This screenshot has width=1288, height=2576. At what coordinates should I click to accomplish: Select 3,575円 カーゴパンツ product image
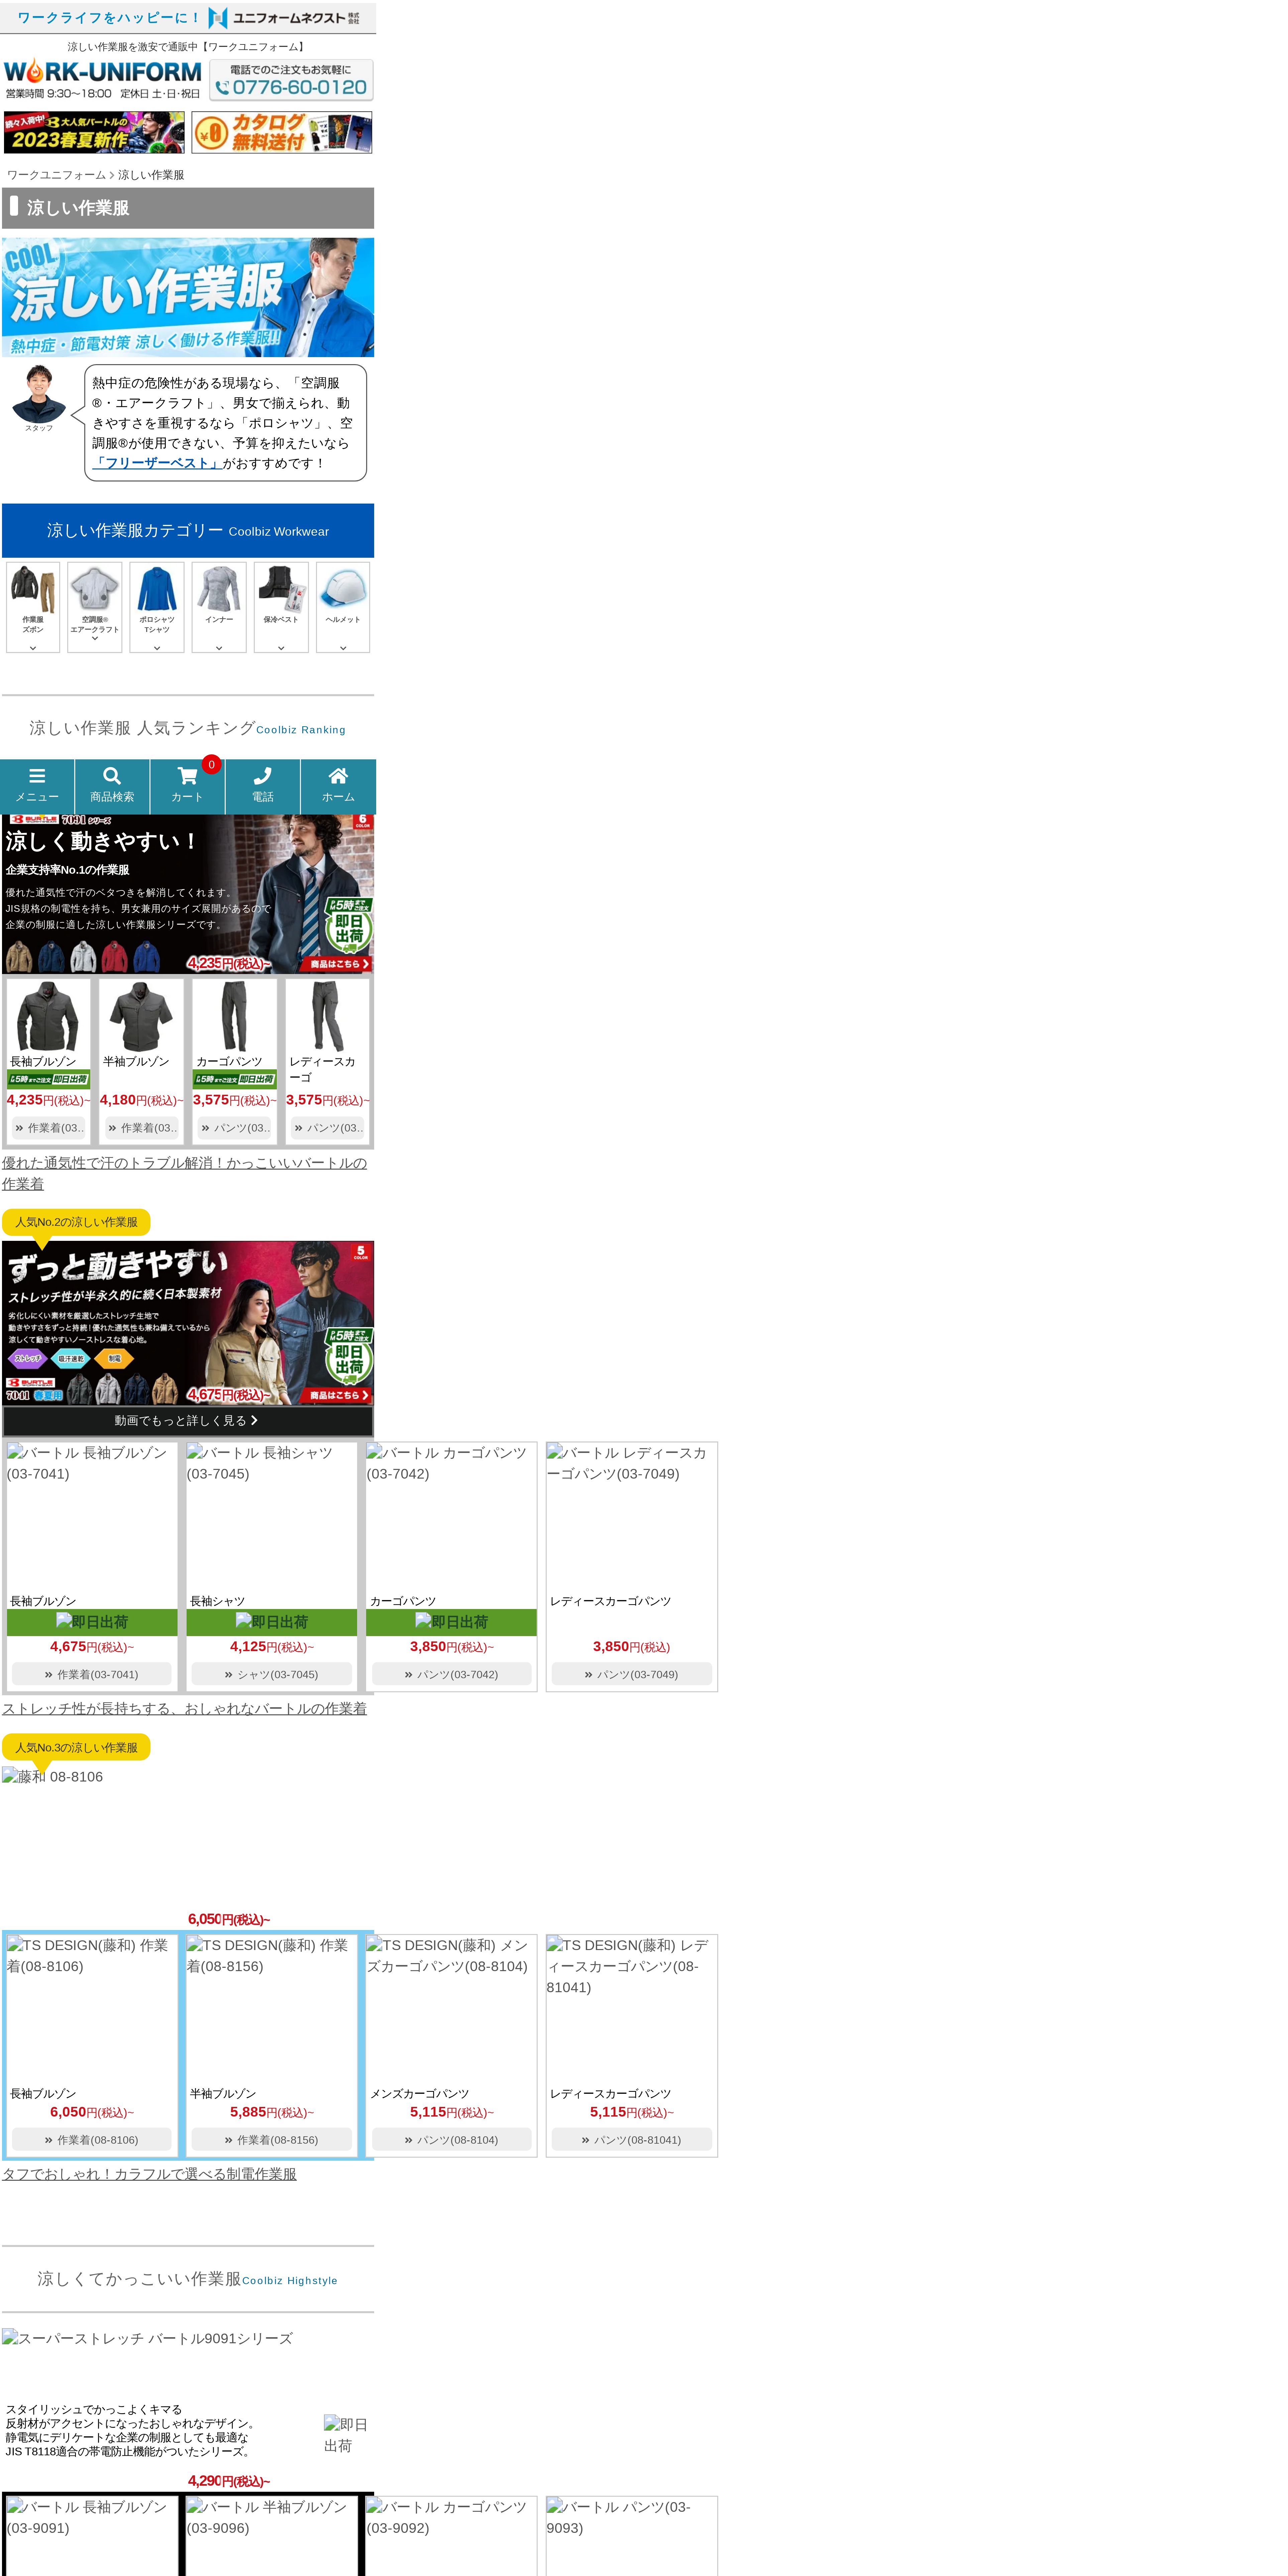(x=234, y=1016)
